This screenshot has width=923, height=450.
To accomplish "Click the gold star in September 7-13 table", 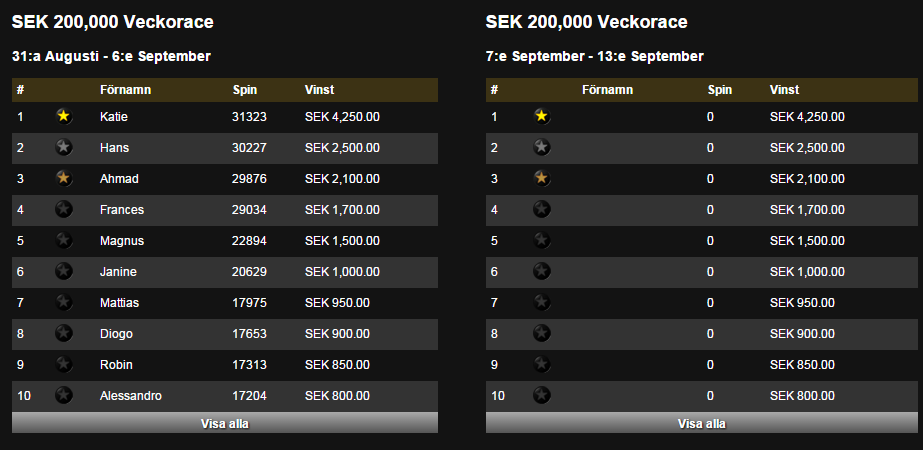I will pyautogui.click(x=542, y=117).
